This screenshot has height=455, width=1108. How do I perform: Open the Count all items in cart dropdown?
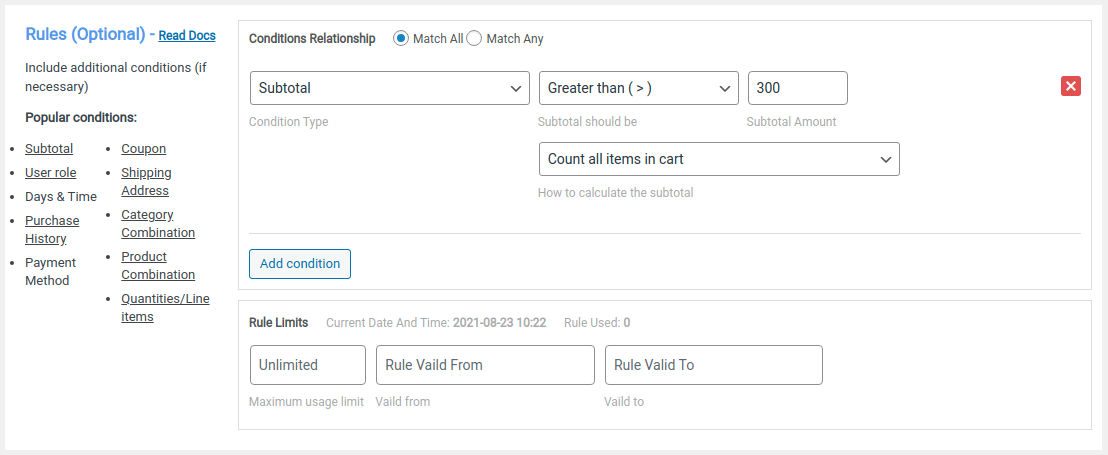(x=718, y=159)
